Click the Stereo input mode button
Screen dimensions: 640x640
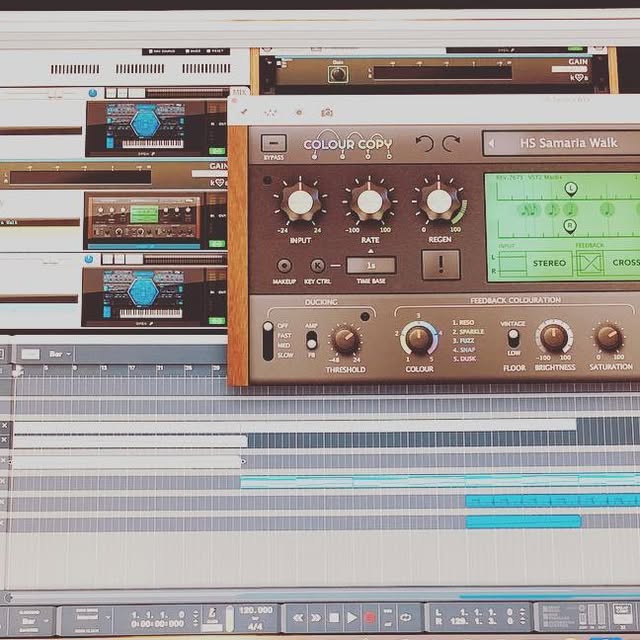(549, 263)
